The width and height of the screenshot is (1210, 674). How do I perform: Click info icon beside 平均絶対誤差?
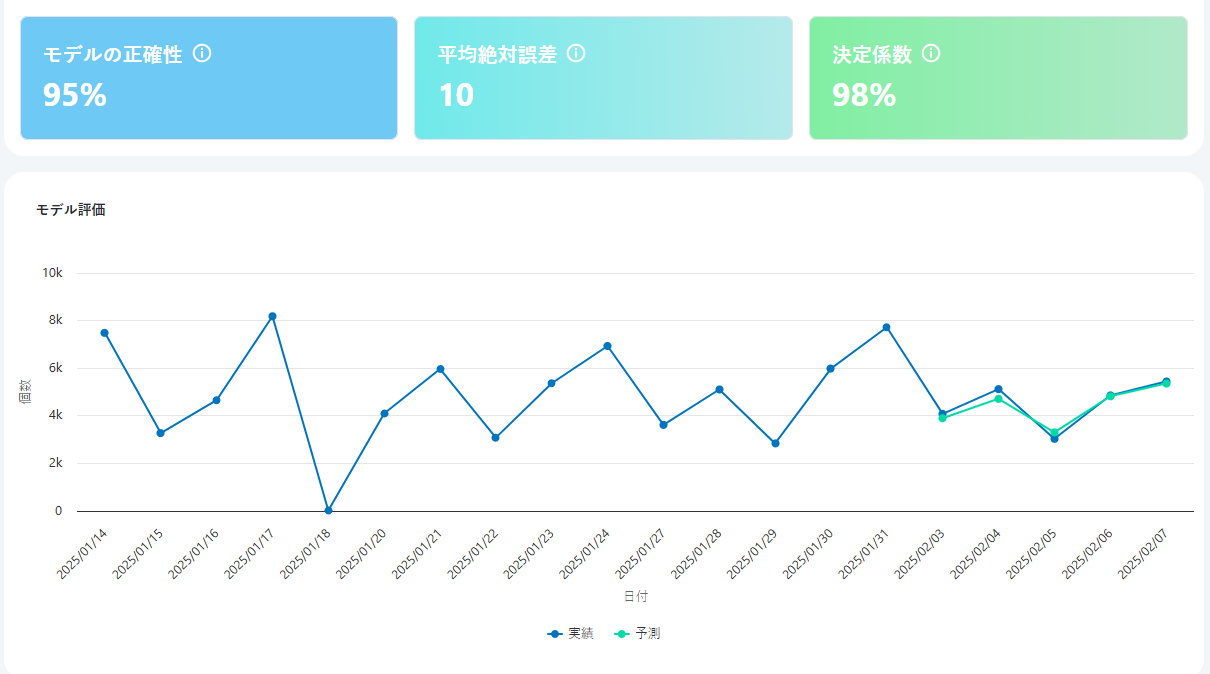[576, 54]
